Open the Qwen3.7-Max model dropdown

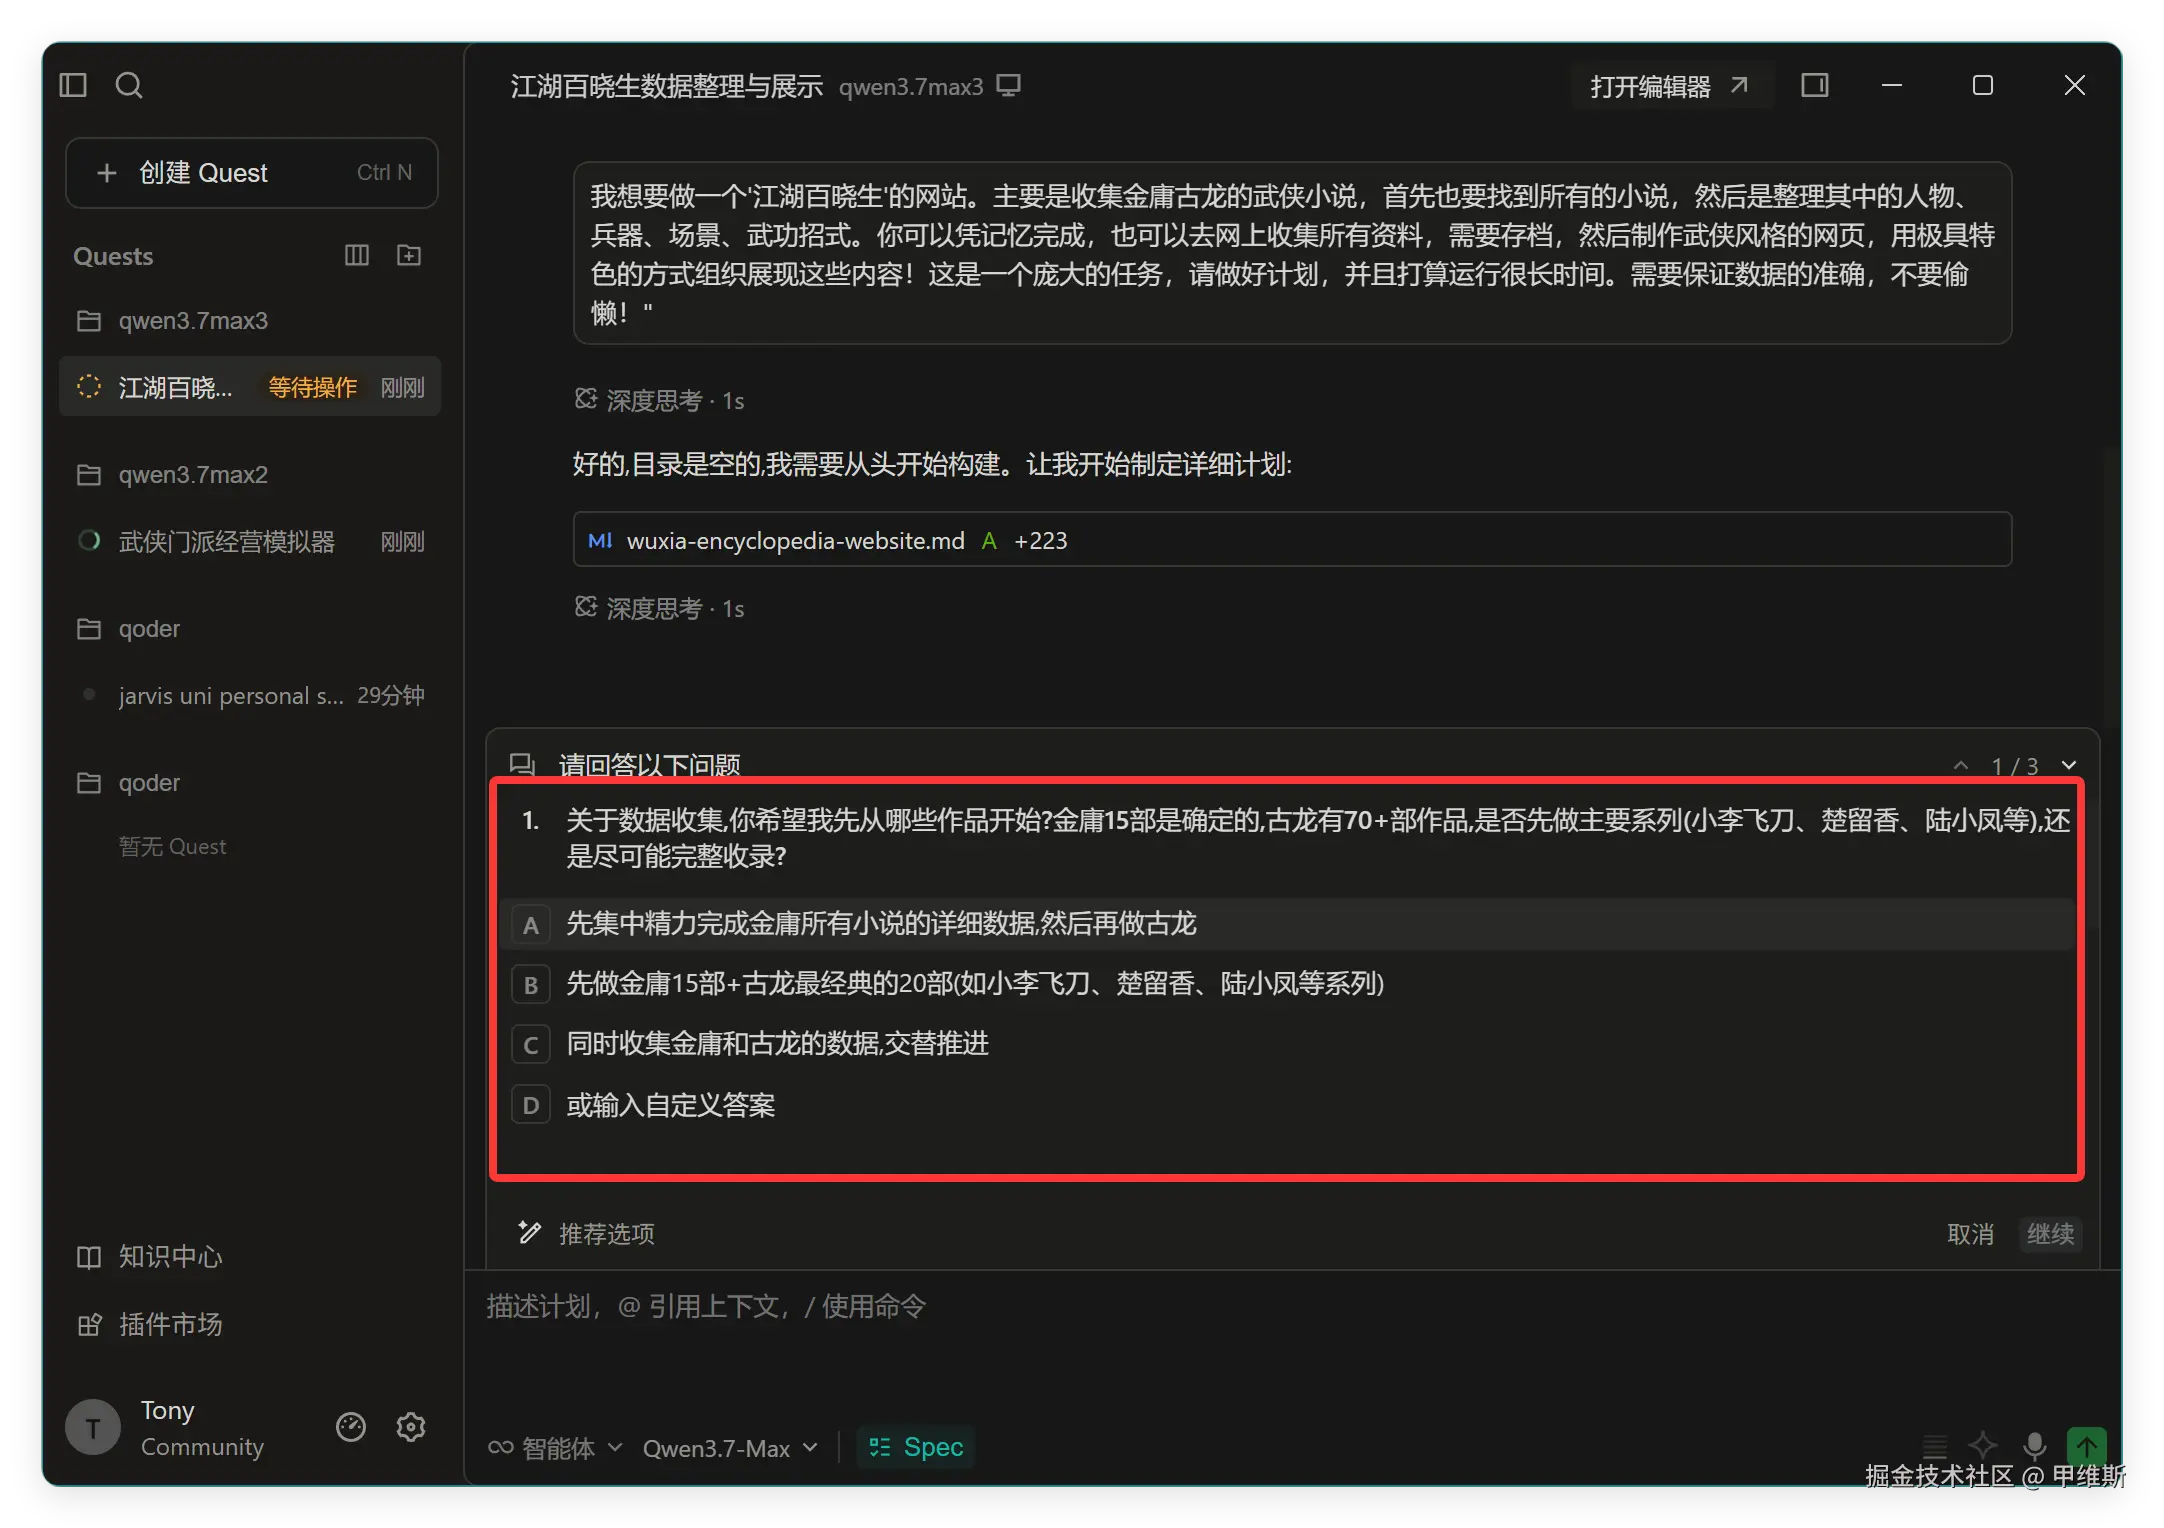730,1448
